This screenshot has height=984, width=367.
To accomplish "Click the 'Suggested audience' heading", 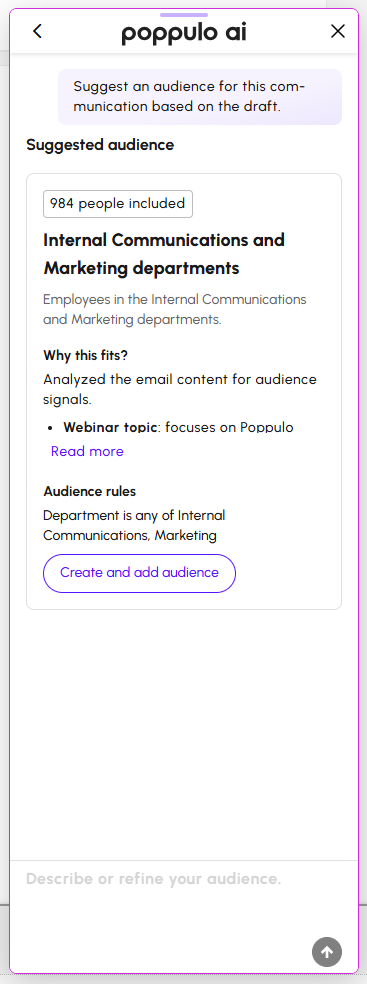I will tap(100, 145).
